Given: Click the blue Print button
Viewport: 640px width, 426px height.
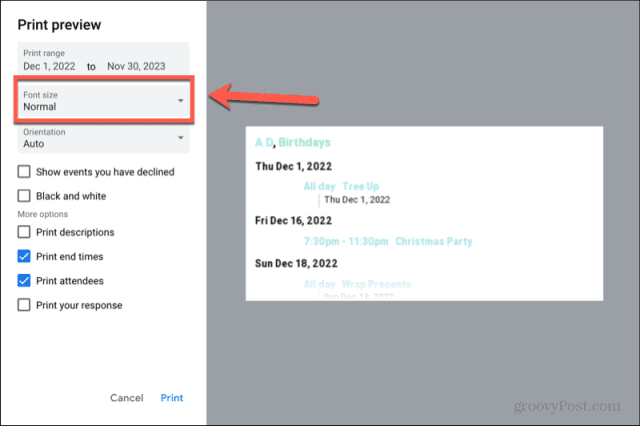Looking at the screenshot, I should coord(171,398).
